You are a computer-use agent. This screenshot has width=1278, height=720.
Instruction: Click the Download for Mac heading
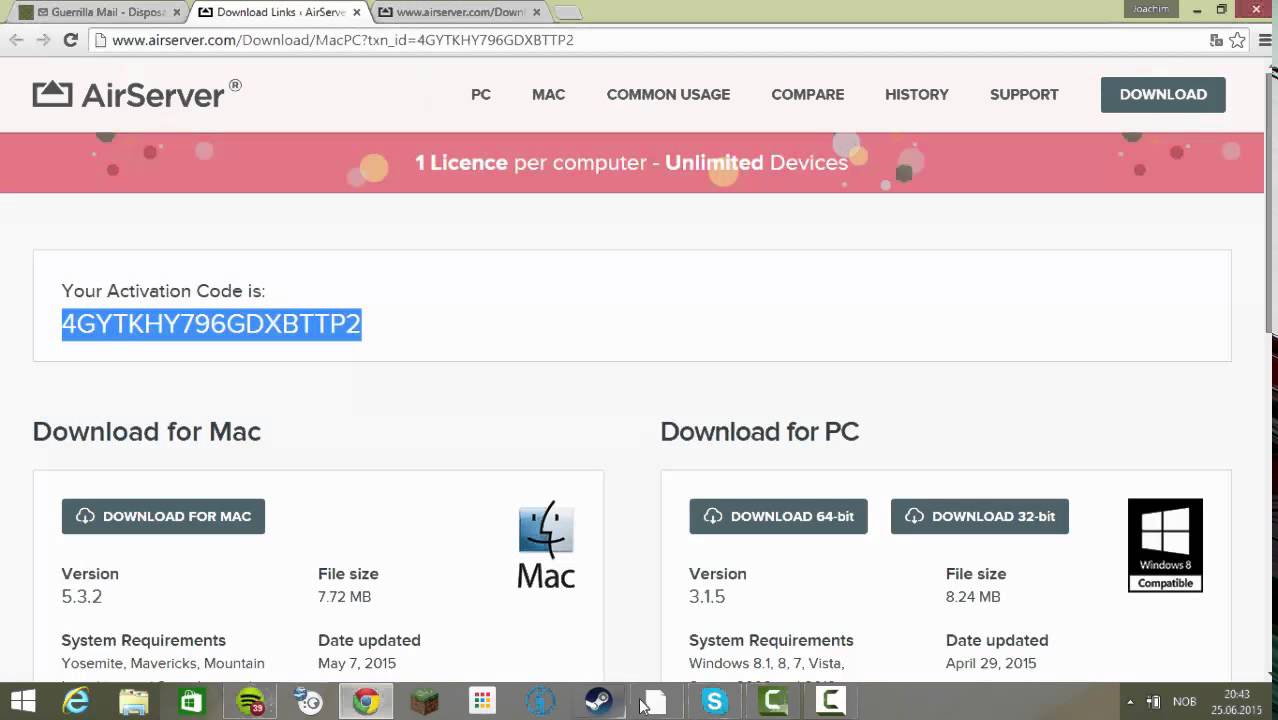[147, 431]
